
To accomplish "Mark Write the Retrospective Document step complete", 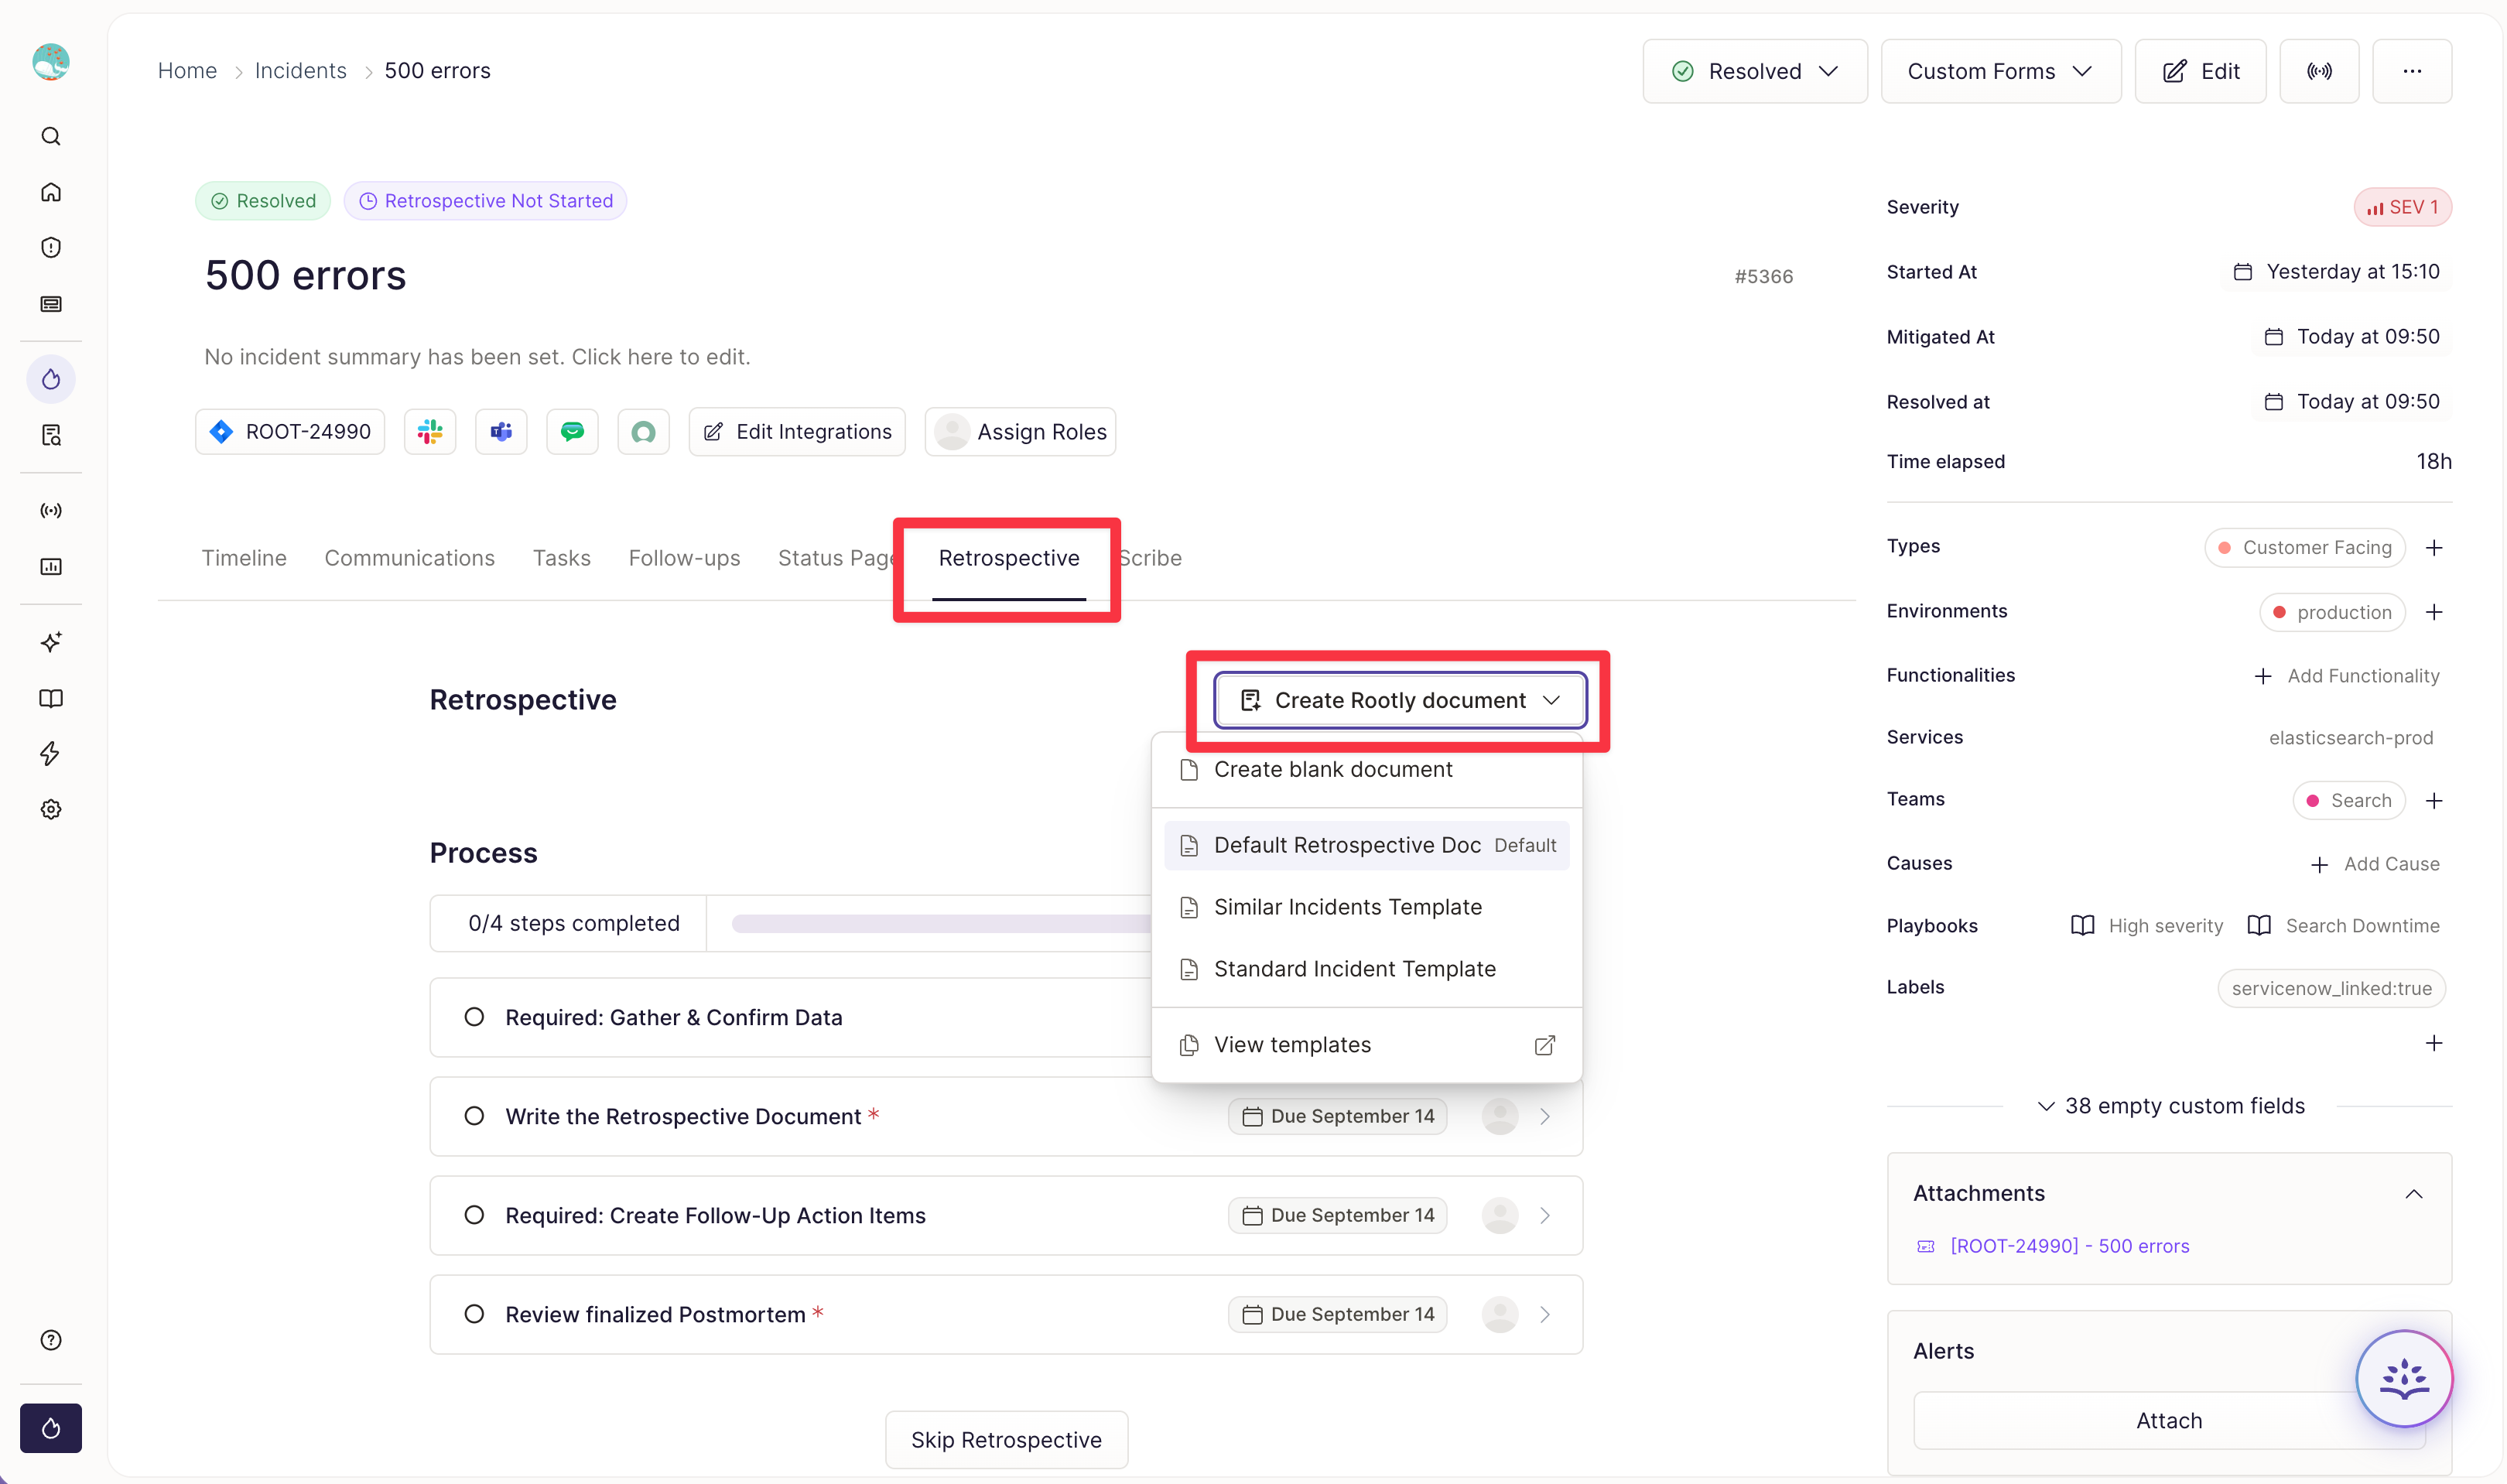I will pos(474,1116).
